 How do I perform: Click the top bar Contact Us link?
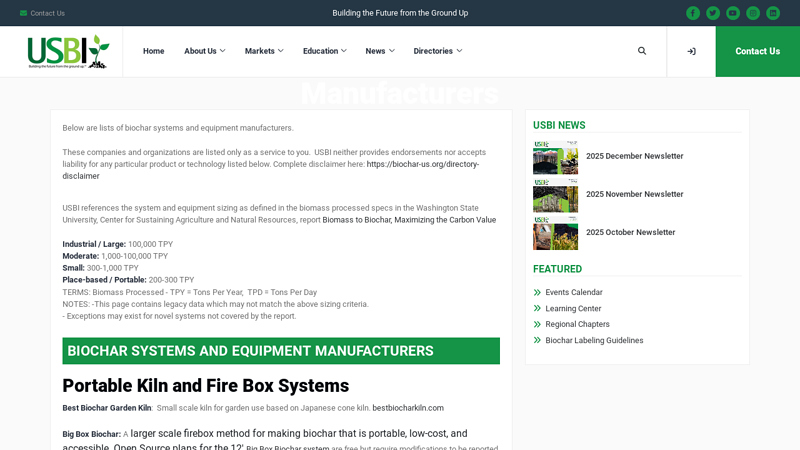47,13
